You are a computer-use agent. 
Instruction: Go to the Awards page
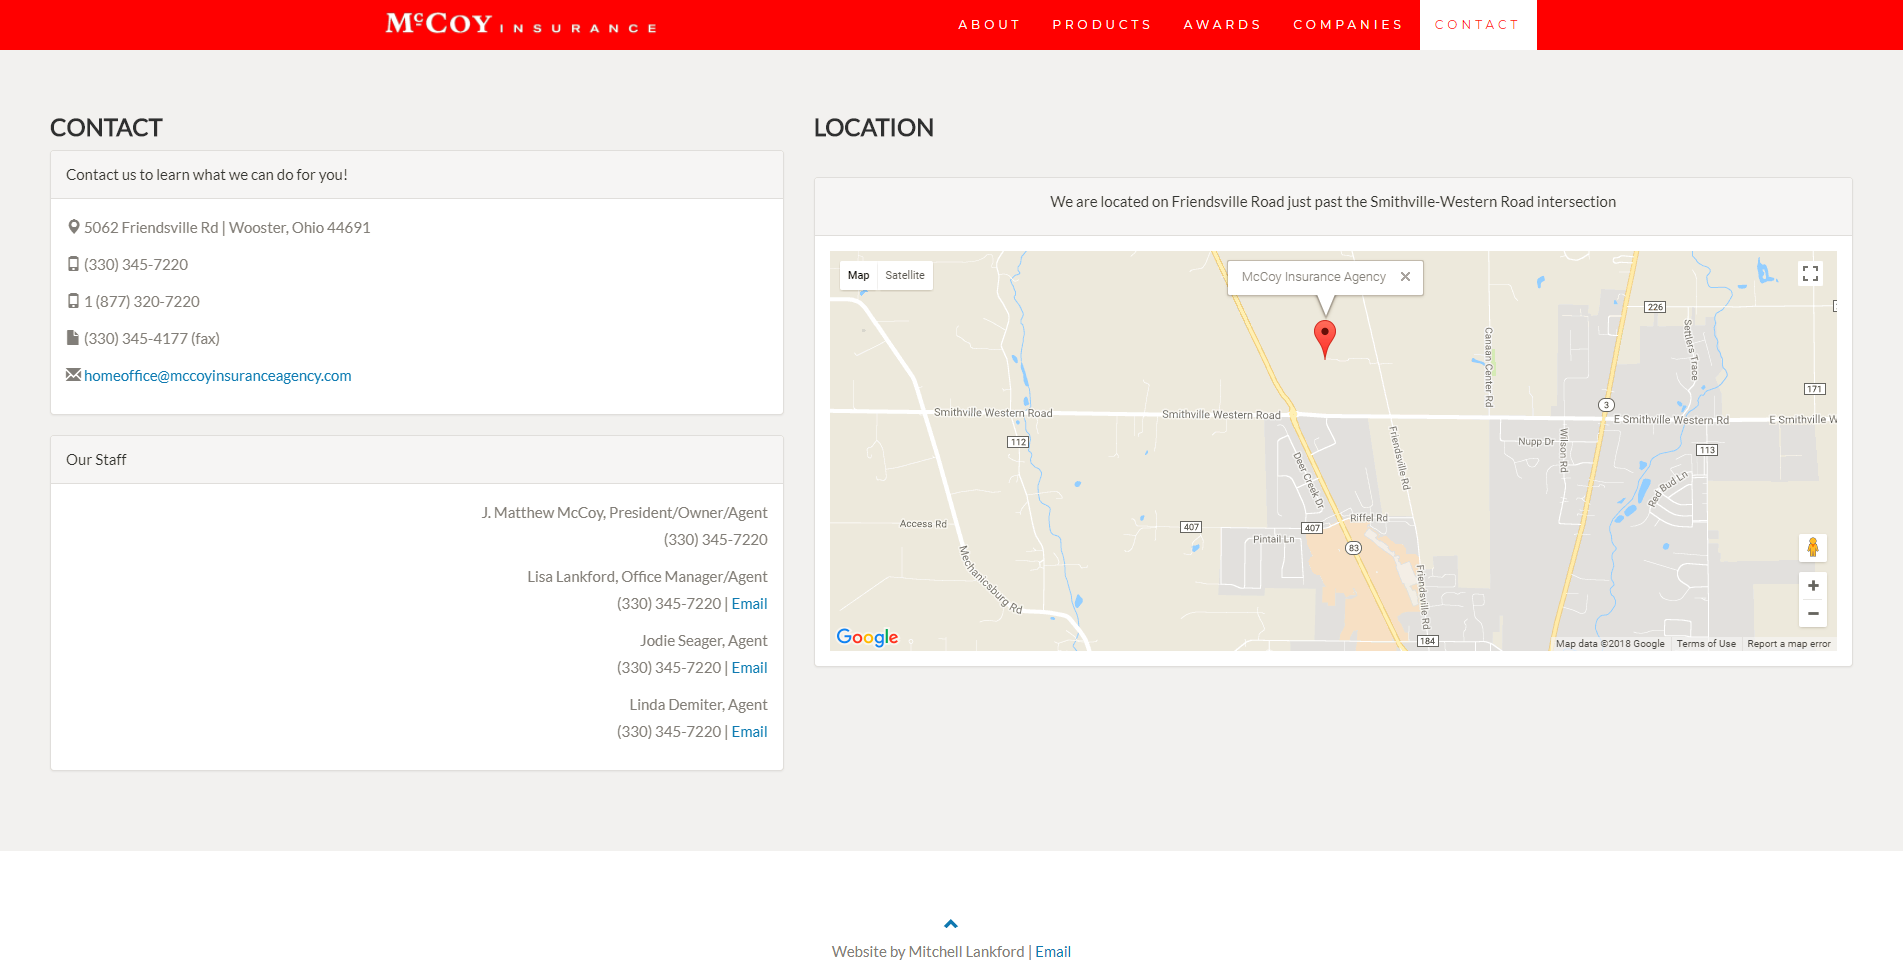(x=1222, y=25)
